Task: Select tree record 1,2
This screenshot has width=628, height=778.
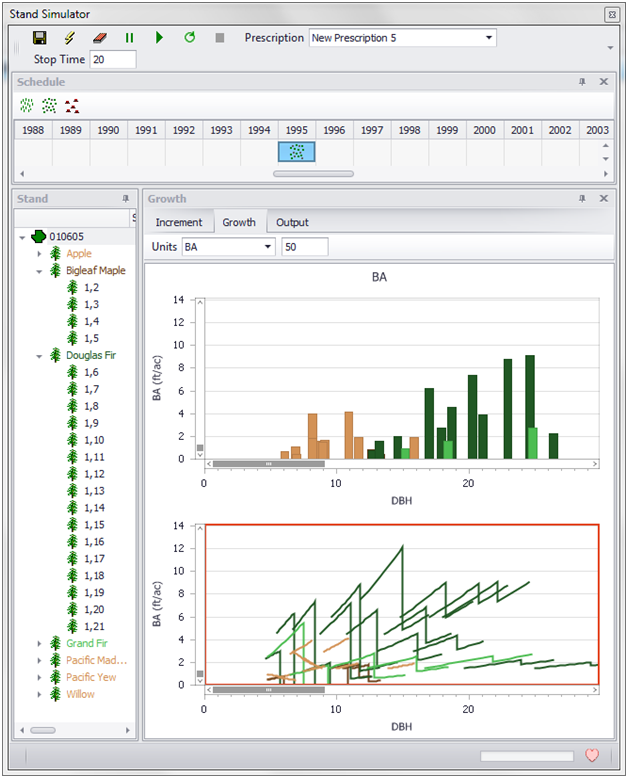Action: coord(91,287)
